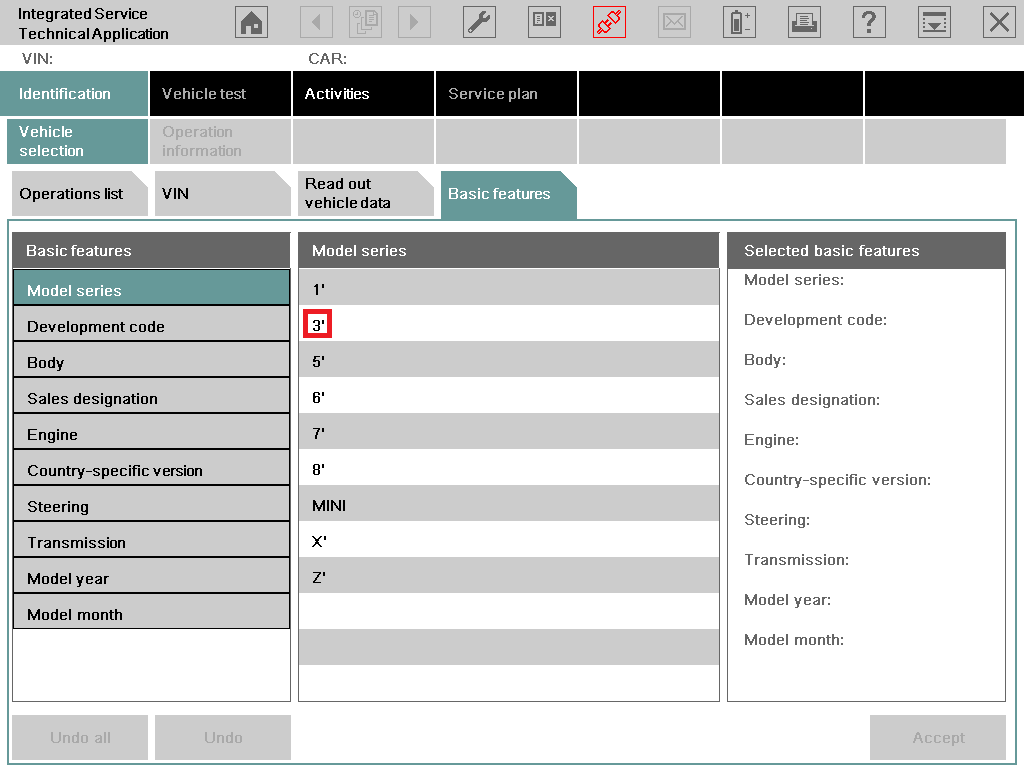Open help with the question mark icon
The height and width of the screenshot is (768, 1024).
pos(869,22)
